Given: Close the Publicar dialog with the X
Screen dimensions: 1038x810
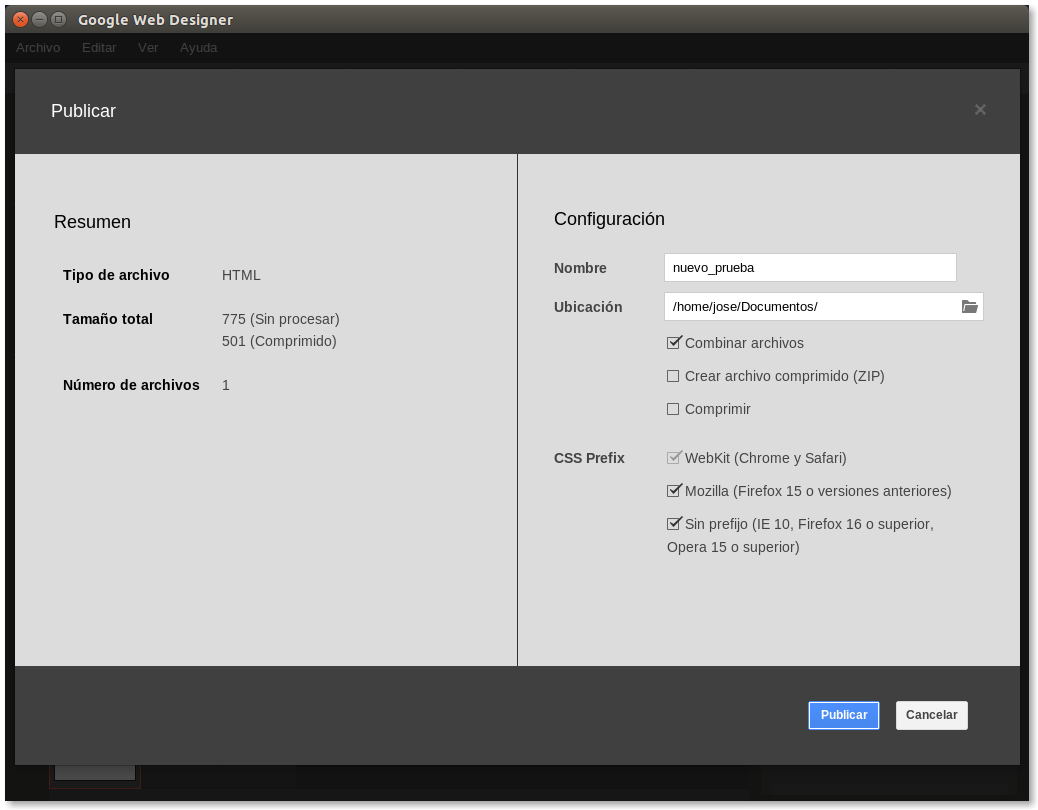Looking at the screenshot, I should [980, 110].
